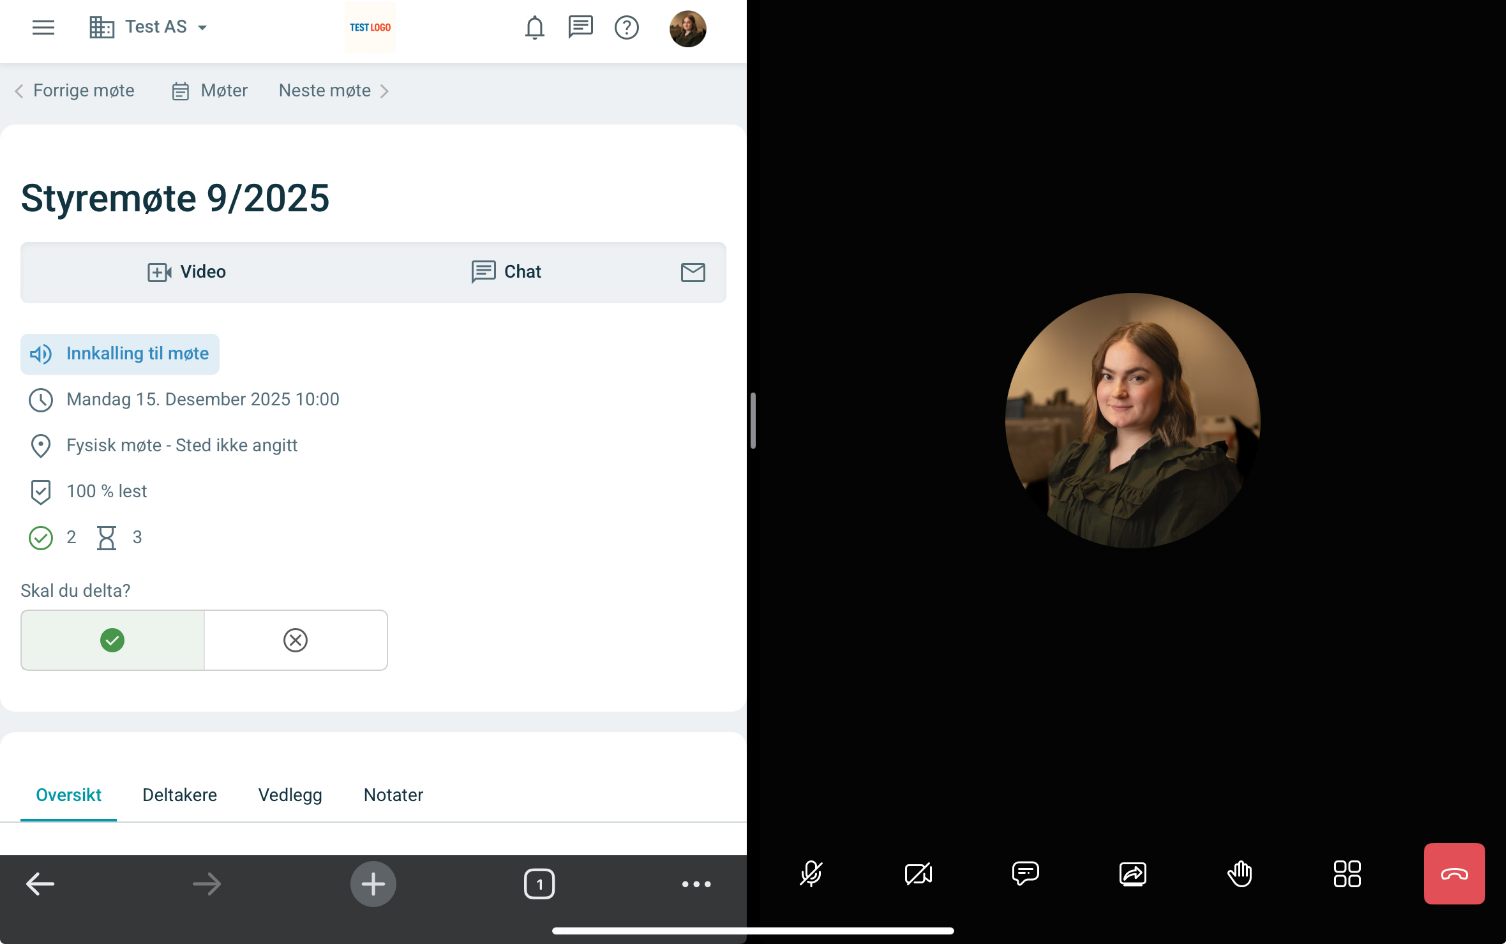Image resolution: width=1506 pixels, height=944 pixels.
Task: Click the Mandag 15. Desember 2025 10:00 text
Action: (x=203, y=400)
